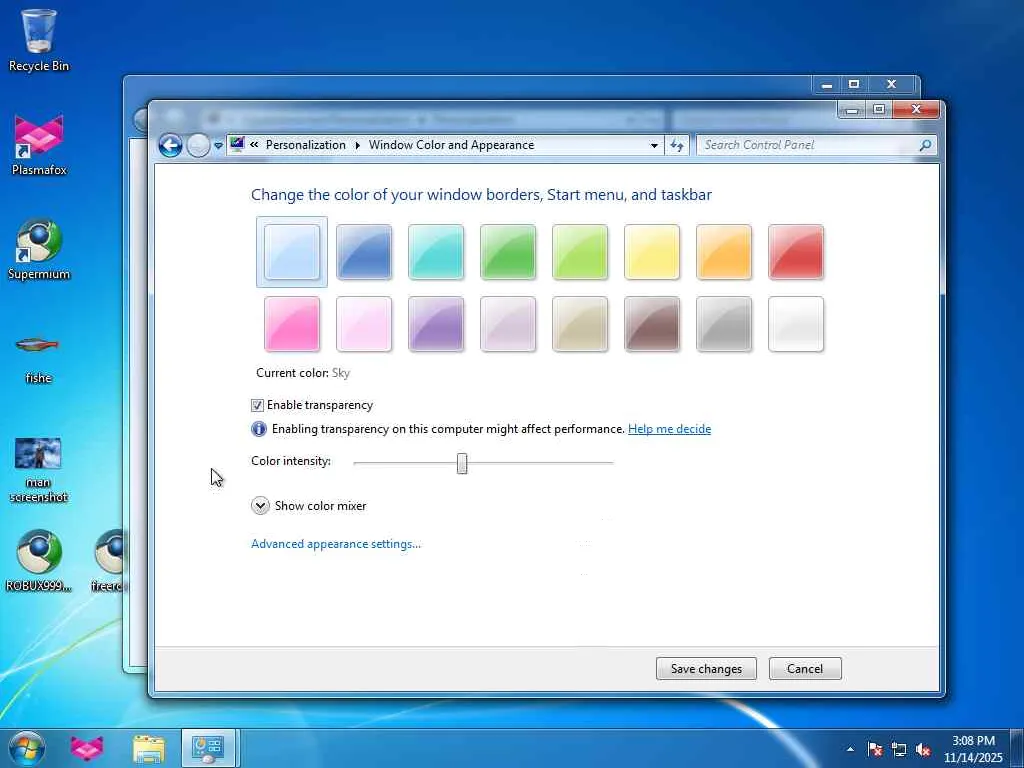Screen dimensions: 1024x768
Task: Select the Plasmafox desktop shortcut
Action: [39, 145]
